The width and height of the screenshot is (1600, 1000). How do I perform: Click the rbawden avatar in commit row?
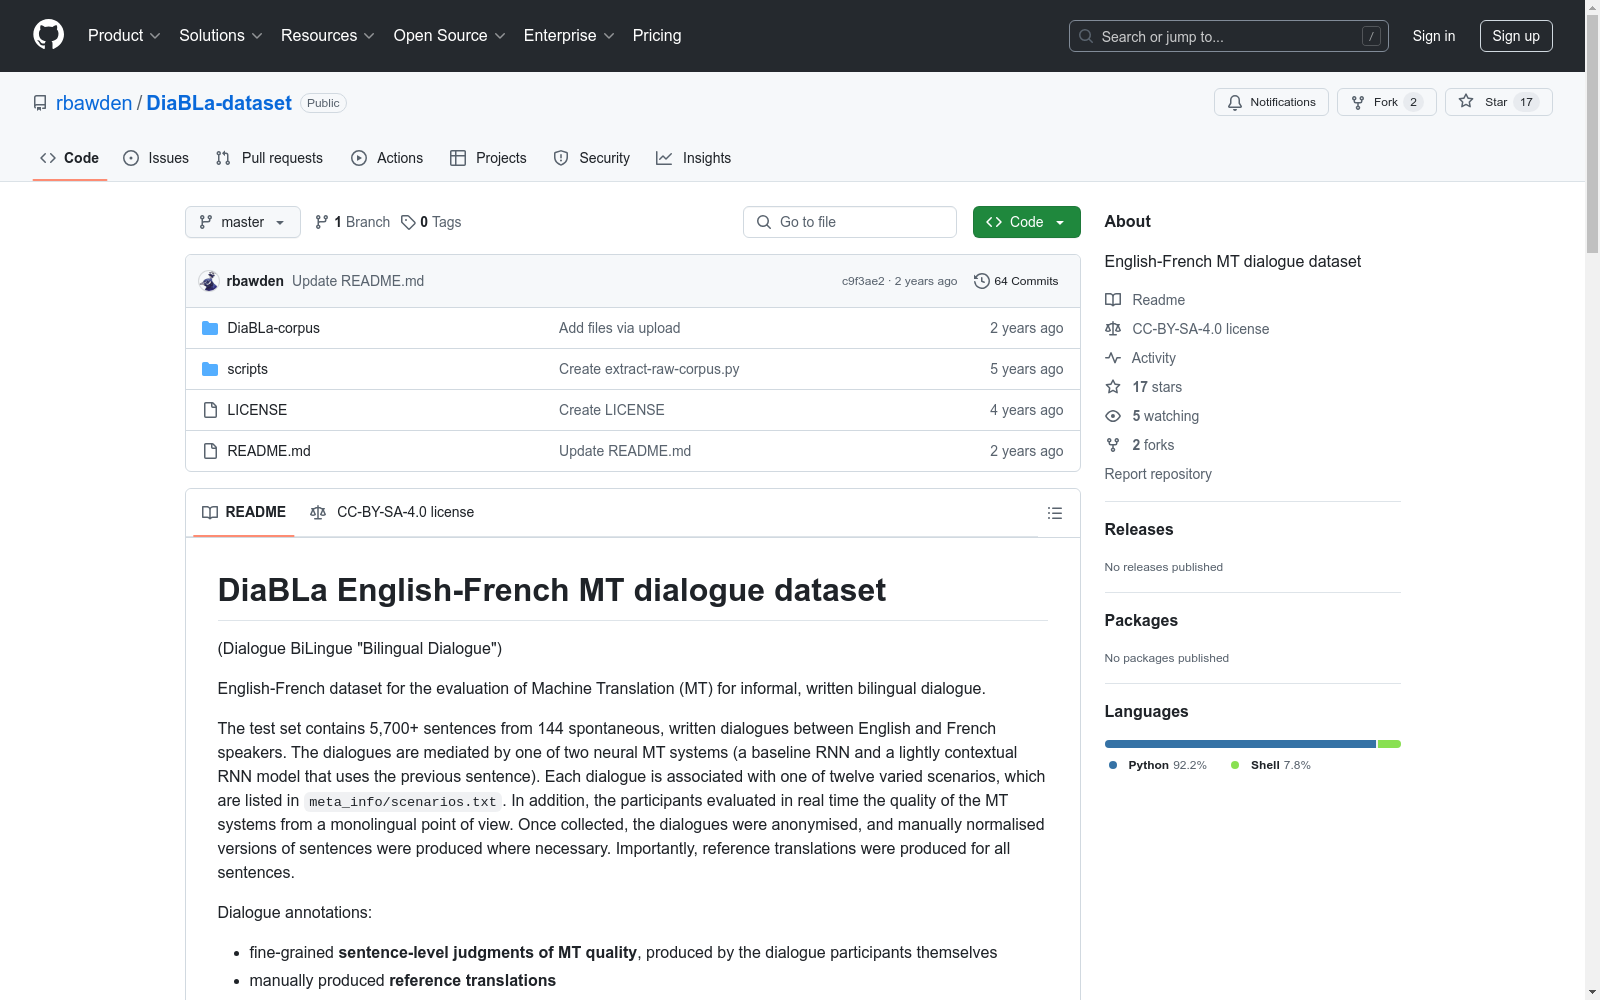(209, 281)
